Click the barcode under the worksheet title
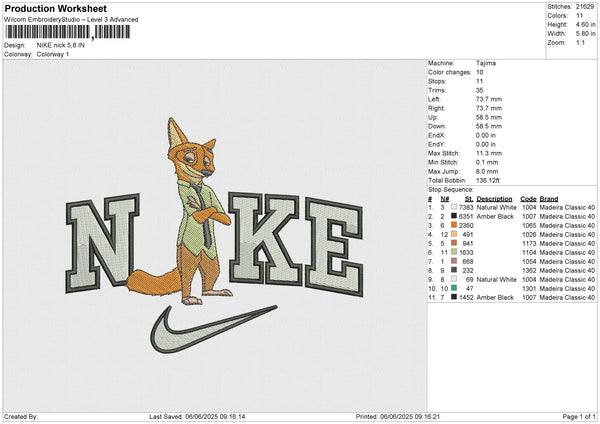This screenshot has height=424, width=600. [x=68, y=32]
